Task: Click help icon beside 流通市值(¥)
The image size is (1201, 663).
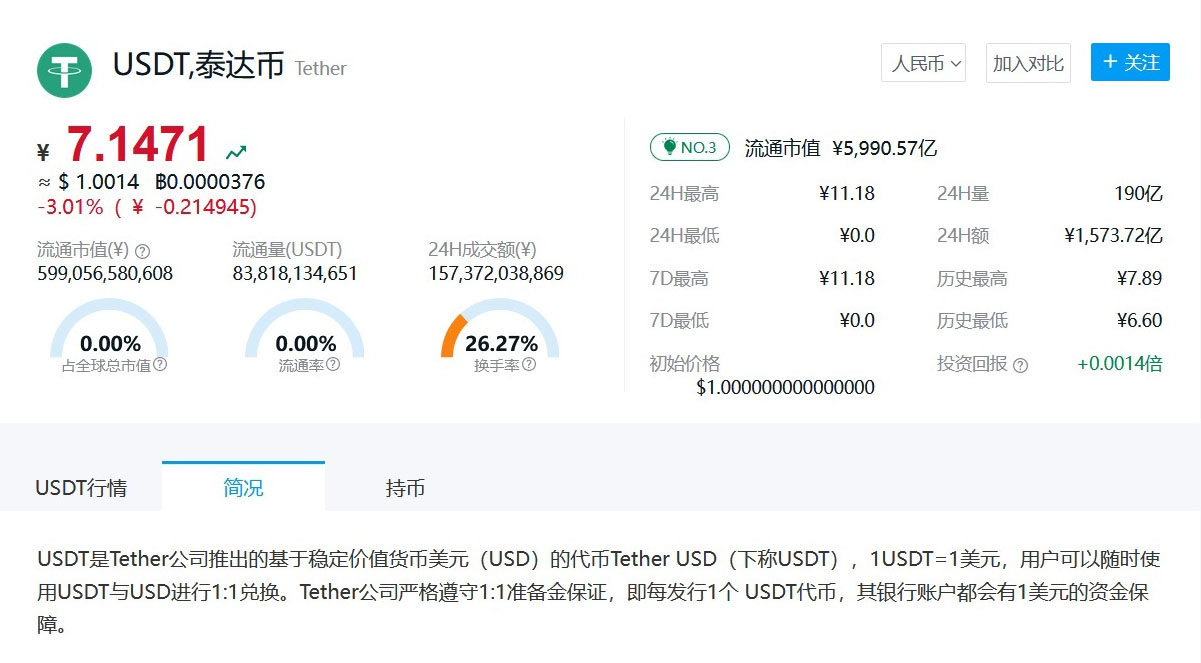Action: pos(142,251)
